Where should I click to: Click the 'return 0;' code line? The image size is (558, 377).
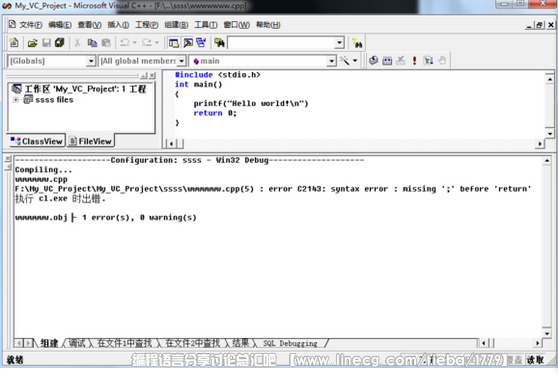point(215,113)
